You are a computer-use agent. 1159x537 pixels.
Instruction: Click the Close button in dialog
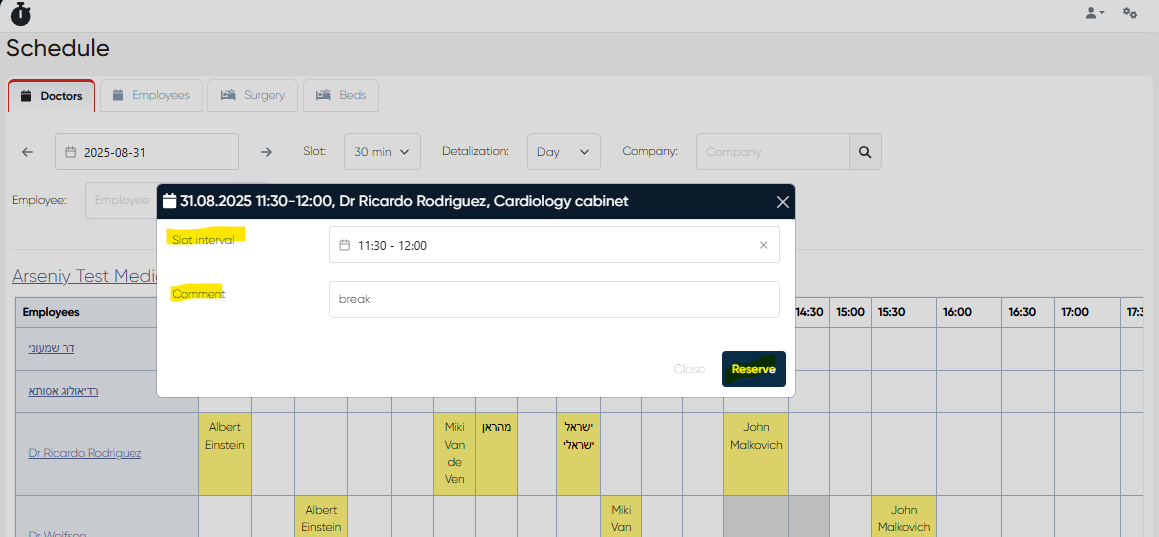pos(689,369)
